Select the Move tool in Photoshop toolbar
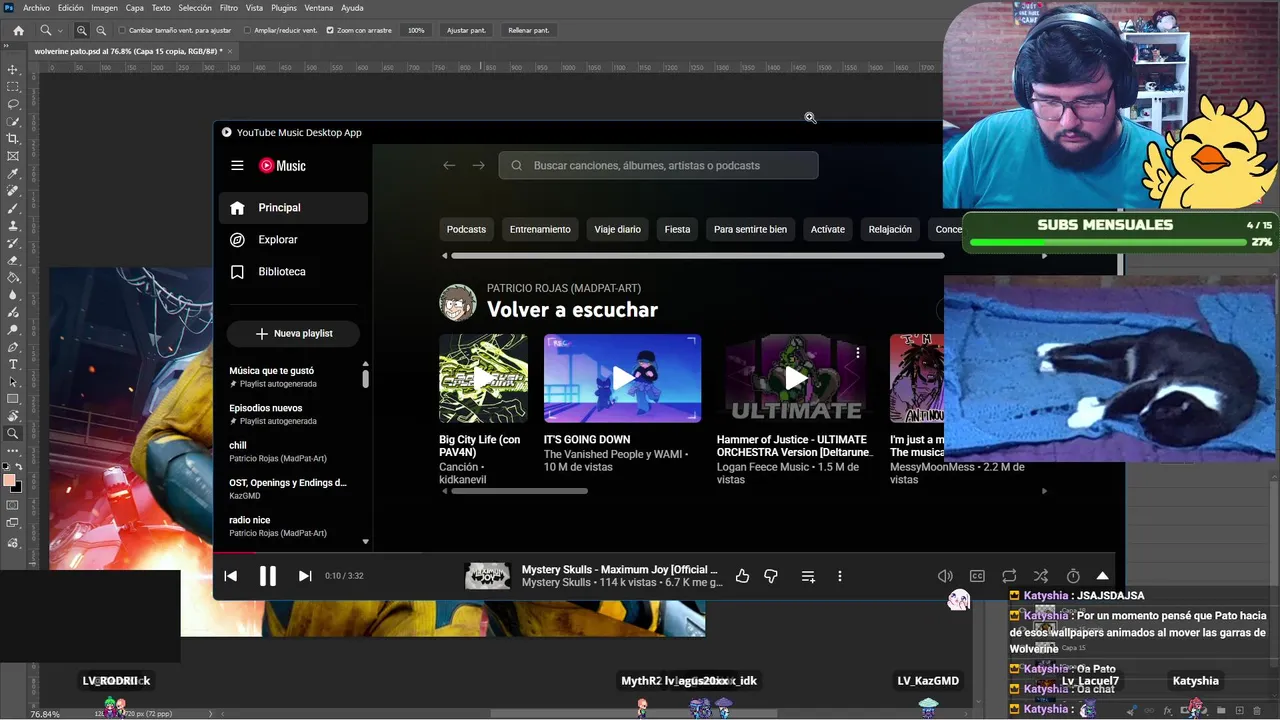 tap(13, 70)
